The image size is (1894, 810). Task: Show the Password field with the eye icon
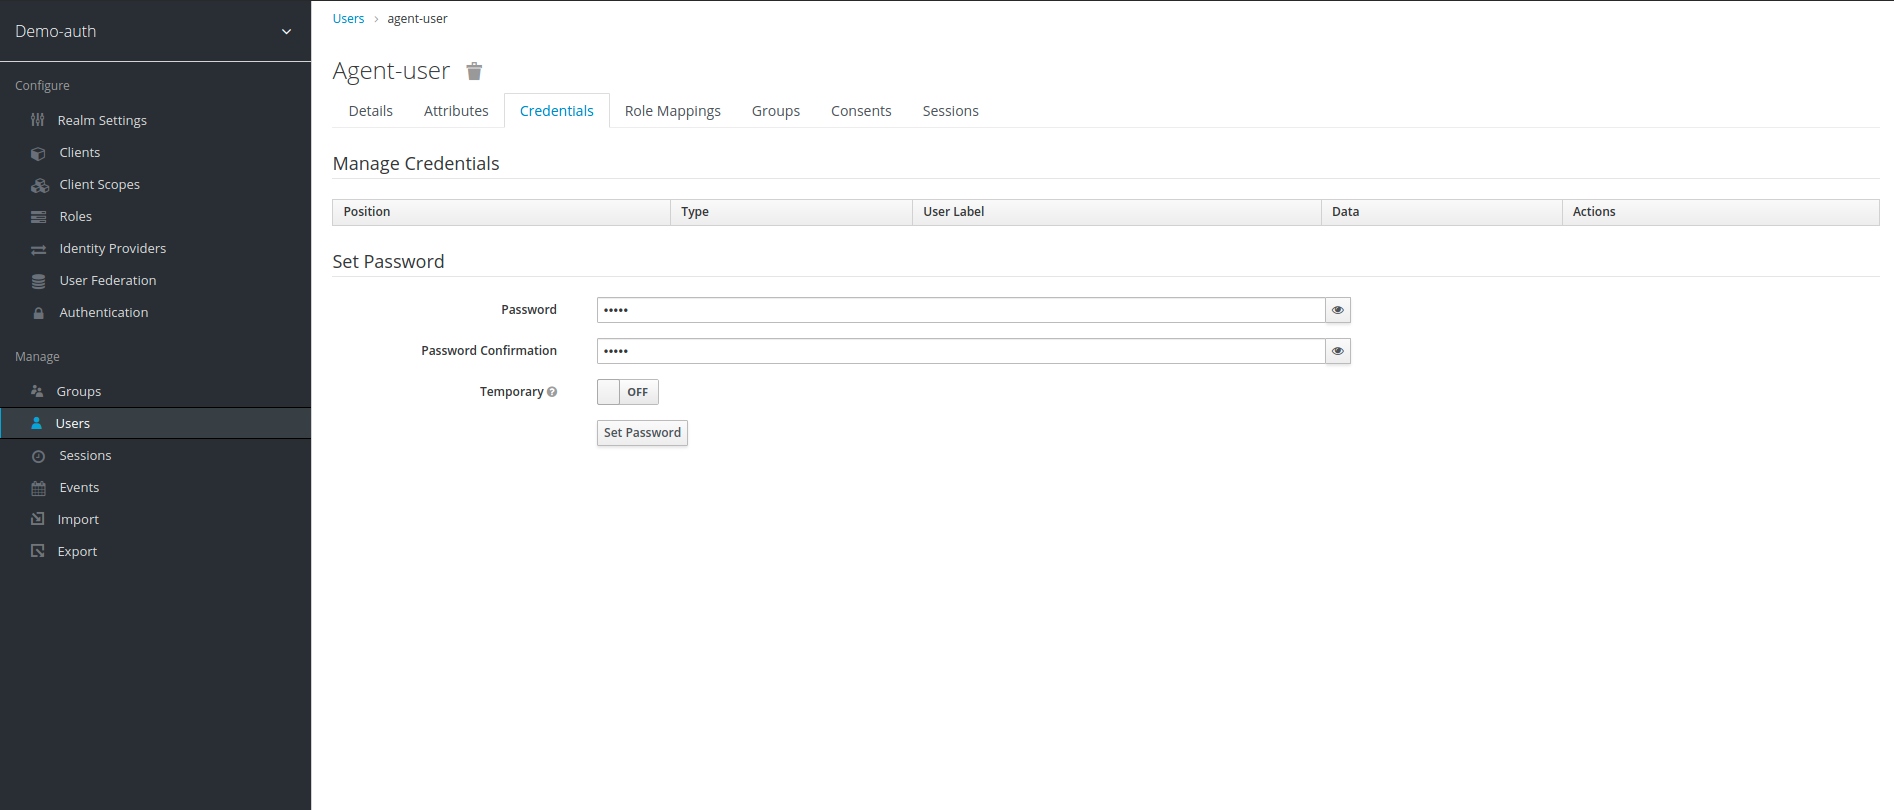1337,310
